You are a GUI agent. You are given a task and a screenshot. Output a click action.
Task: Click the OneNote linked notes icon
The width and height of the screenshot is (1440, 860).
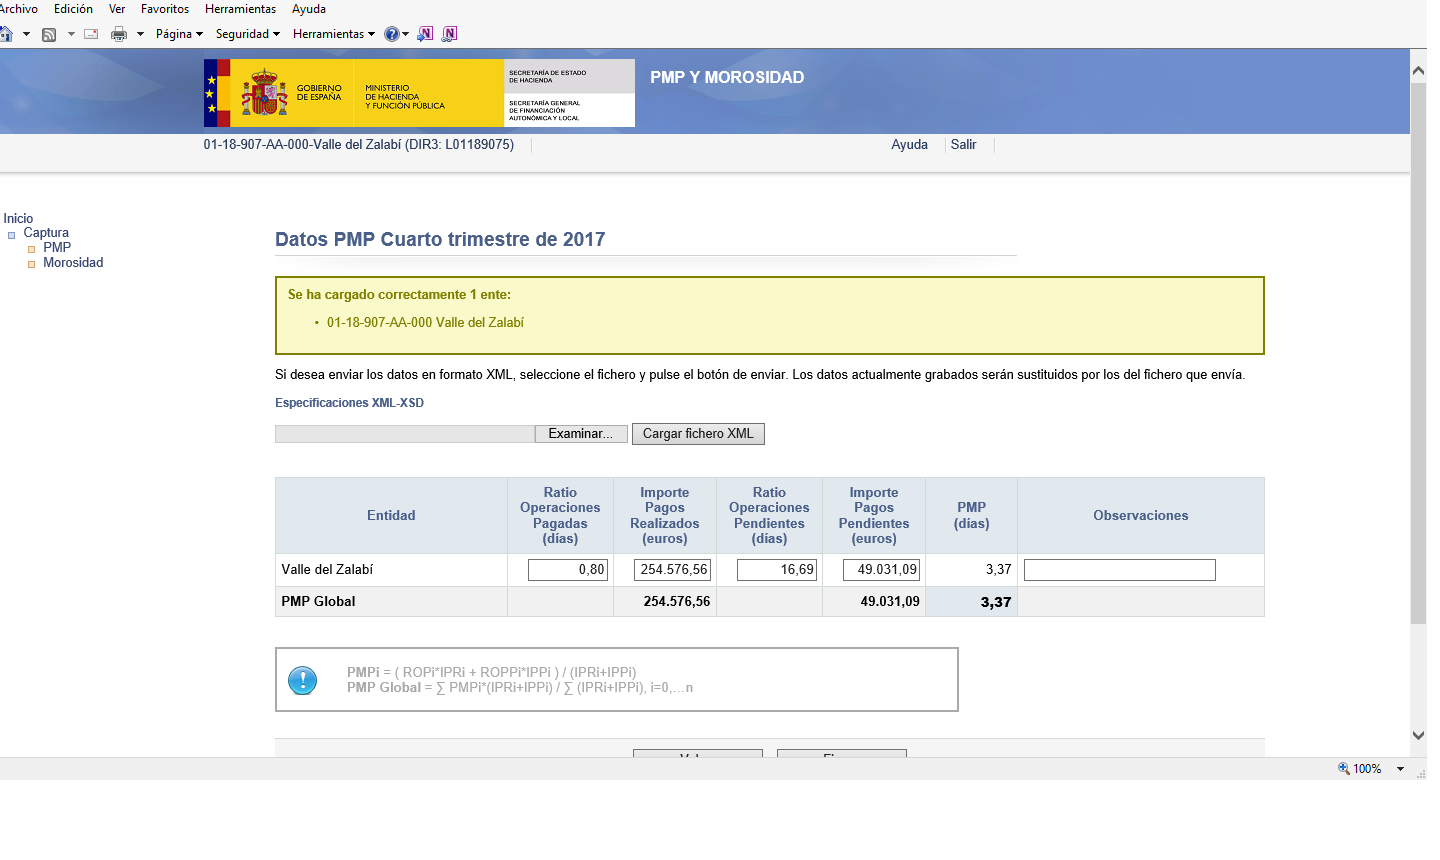point(450,34)
